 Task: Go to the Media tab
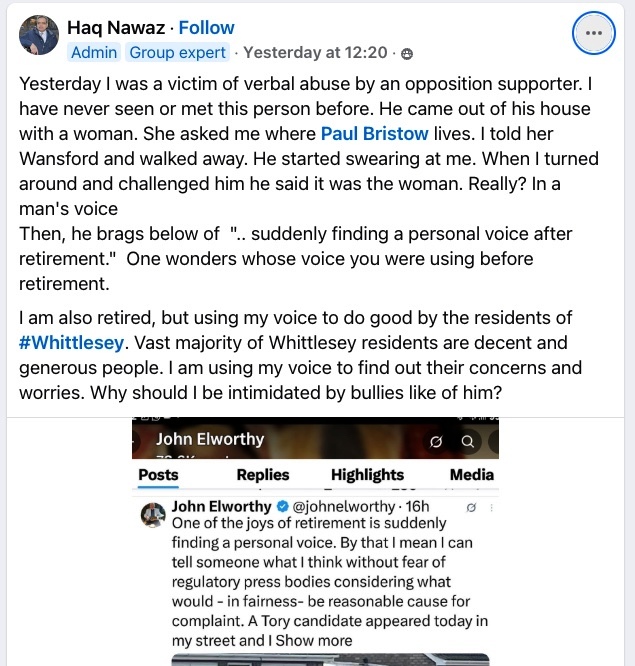coord(471,475)
